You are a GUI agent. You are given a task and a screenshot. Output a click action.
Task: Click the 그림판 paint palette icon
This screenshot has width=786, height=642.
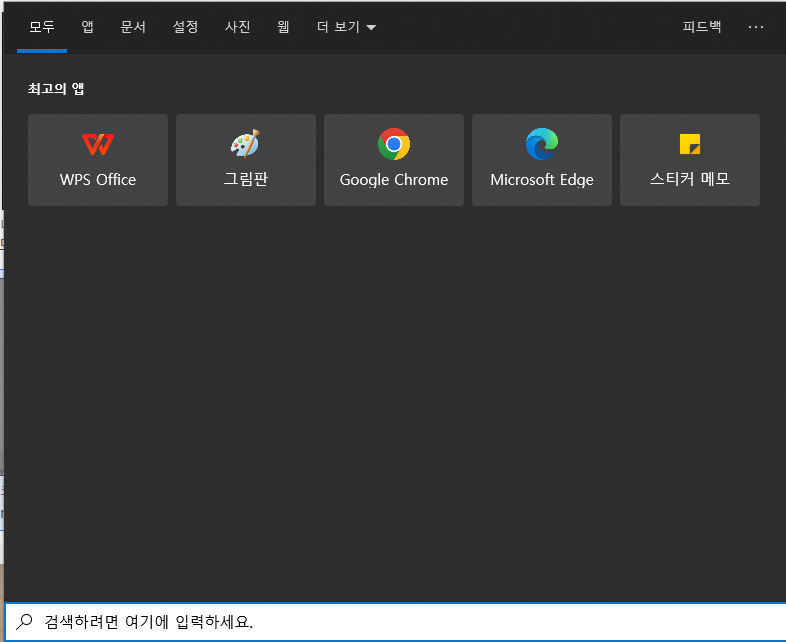click(x=245, y=144)
